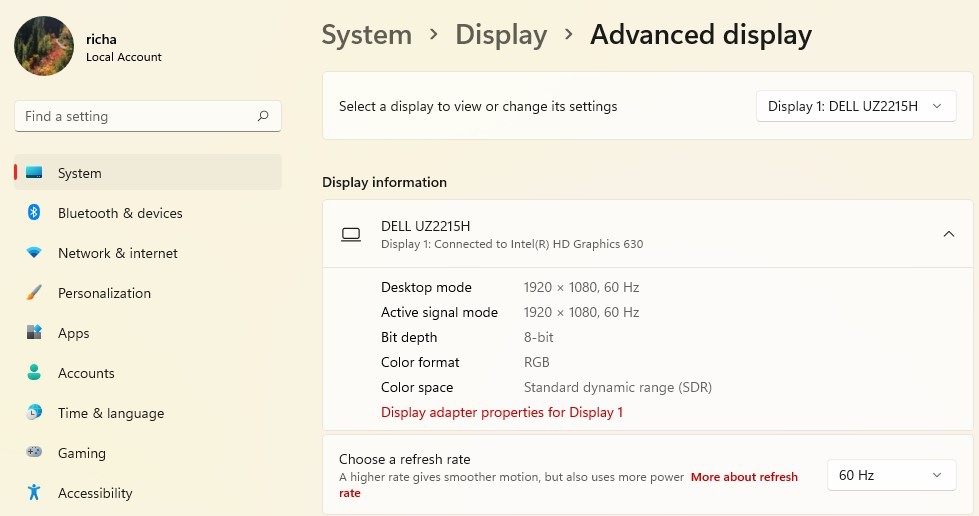
Task: Click Display in the breadcrumb
Action: tap(501, 34)
